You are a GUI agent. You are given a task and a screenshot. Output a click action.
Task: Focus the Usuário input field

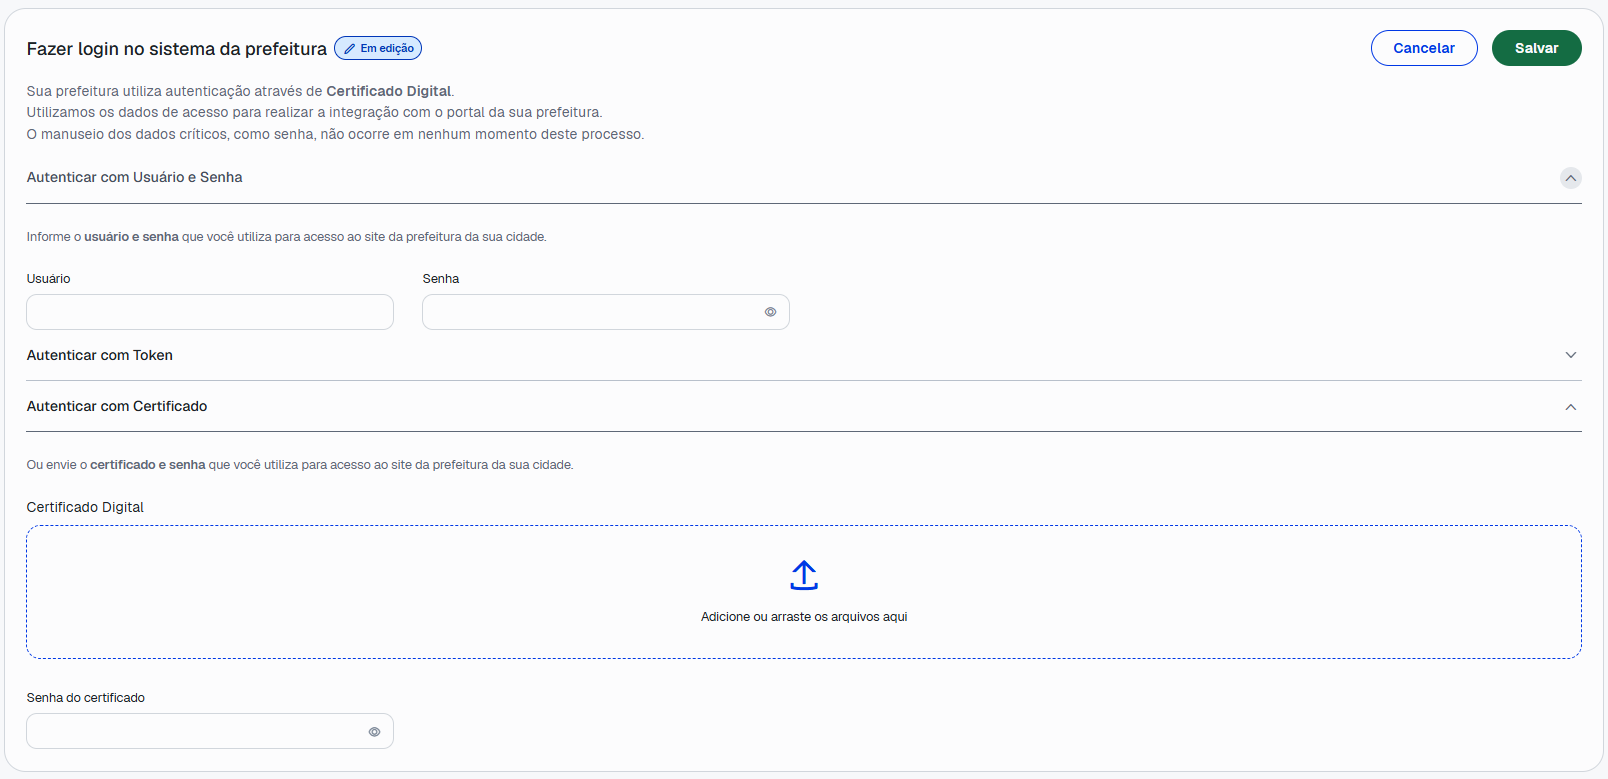pos(210,312)
